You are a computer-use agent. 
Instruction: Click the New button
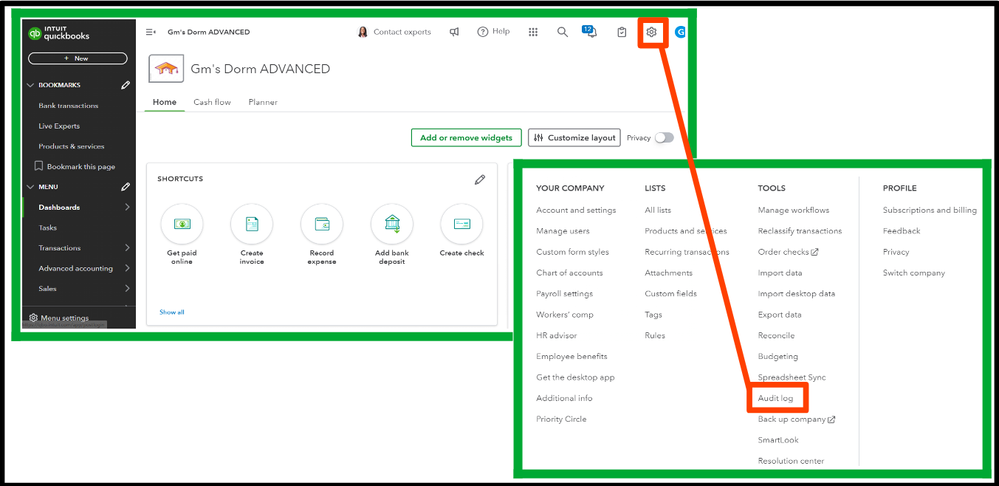tap(78, 59)
